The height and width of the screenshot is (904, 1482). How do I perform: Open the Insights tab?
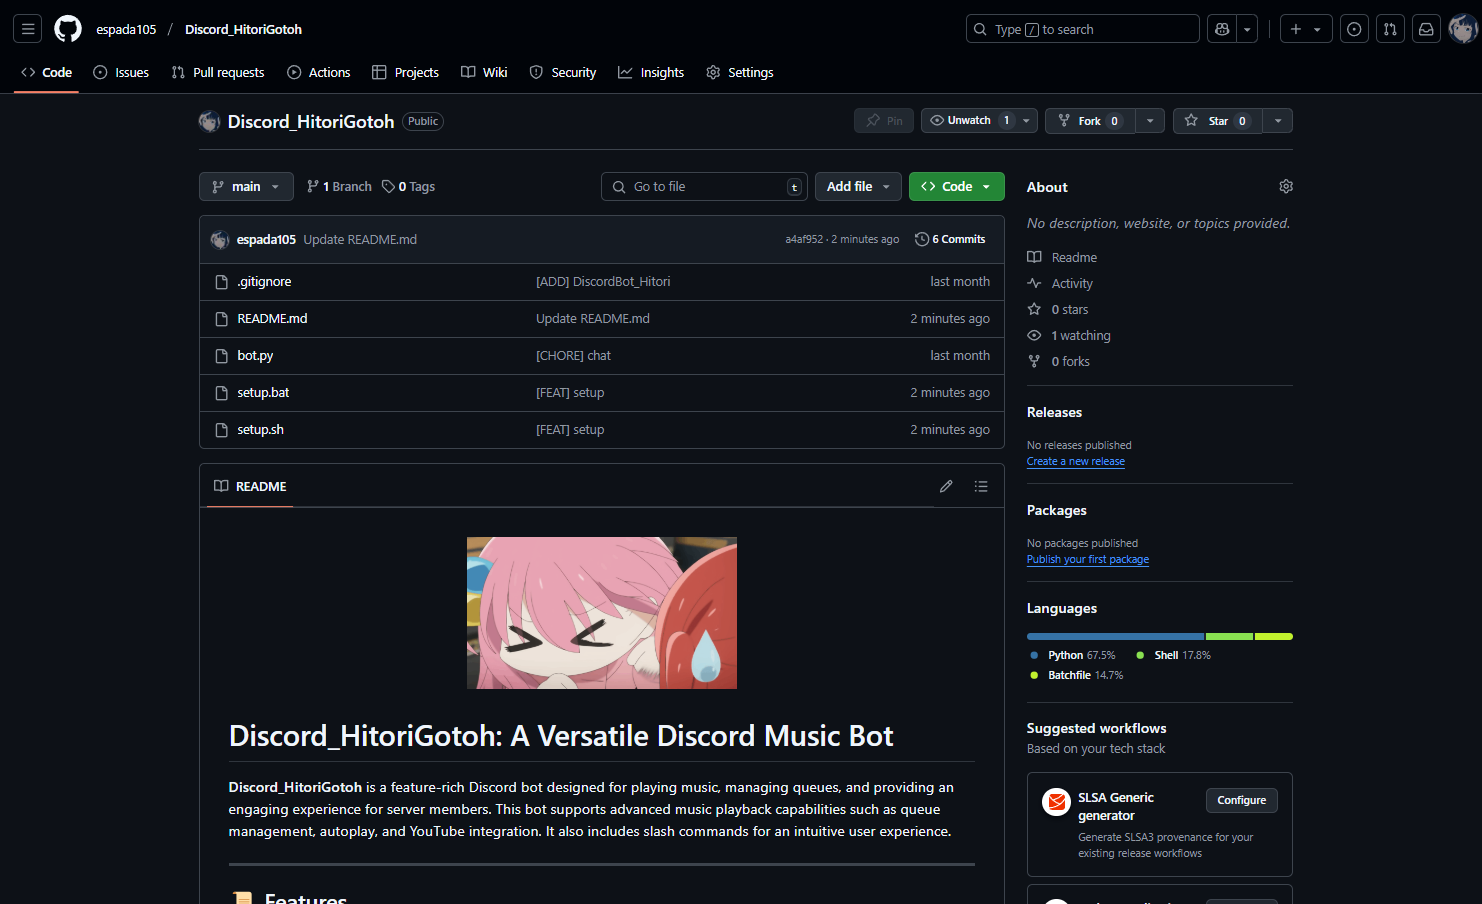point(651,72)
